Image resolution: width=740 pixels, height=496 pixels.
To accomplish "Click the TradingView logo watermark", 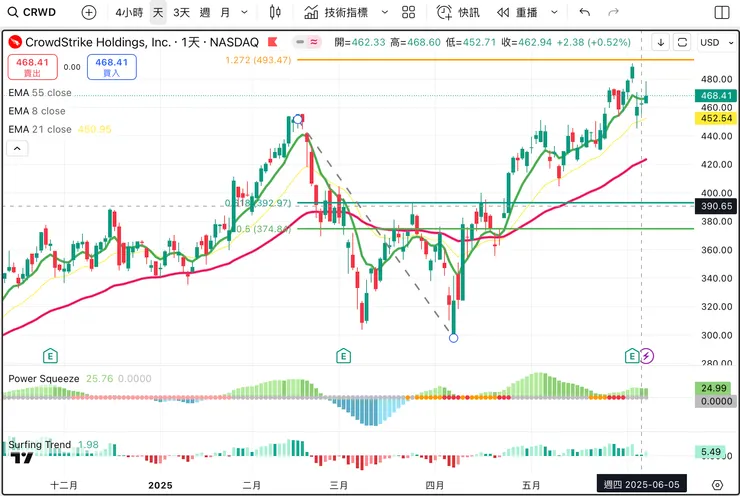I will tap(22, 458).
